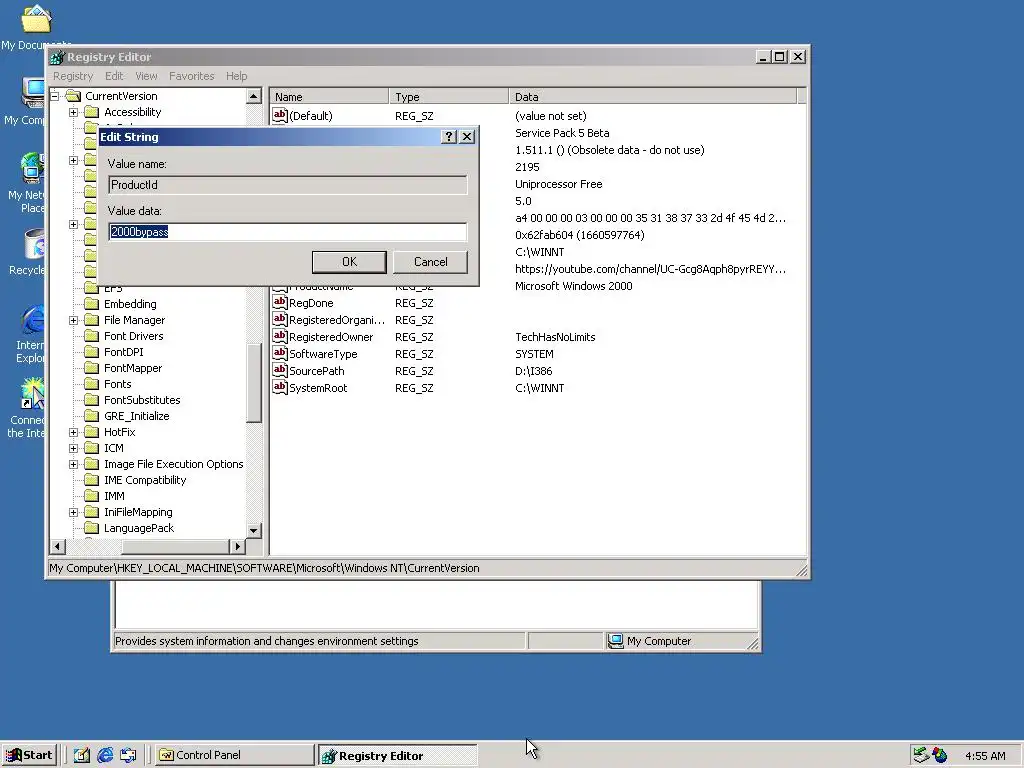Select the Fonts folder icon
1024x768 pixels.
click(x=92, y=384)
